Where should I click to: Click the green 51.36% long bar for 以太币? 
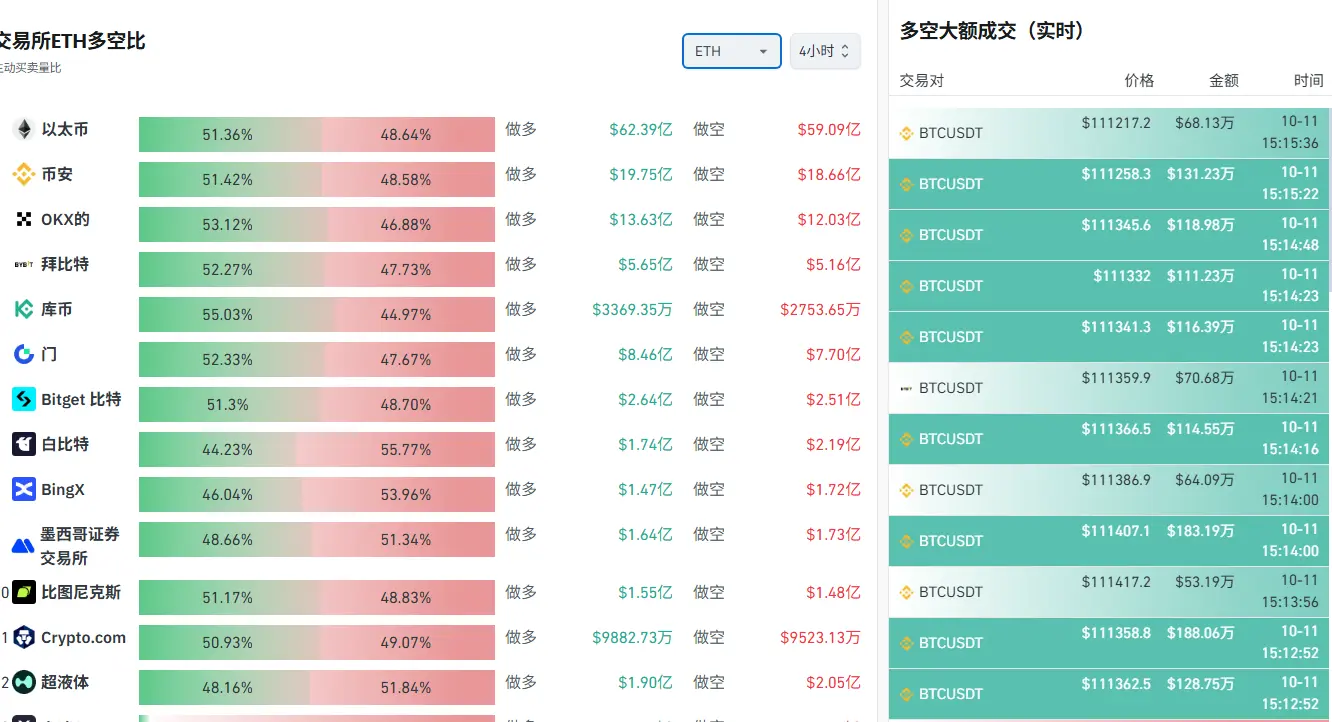tap(227, 134)
